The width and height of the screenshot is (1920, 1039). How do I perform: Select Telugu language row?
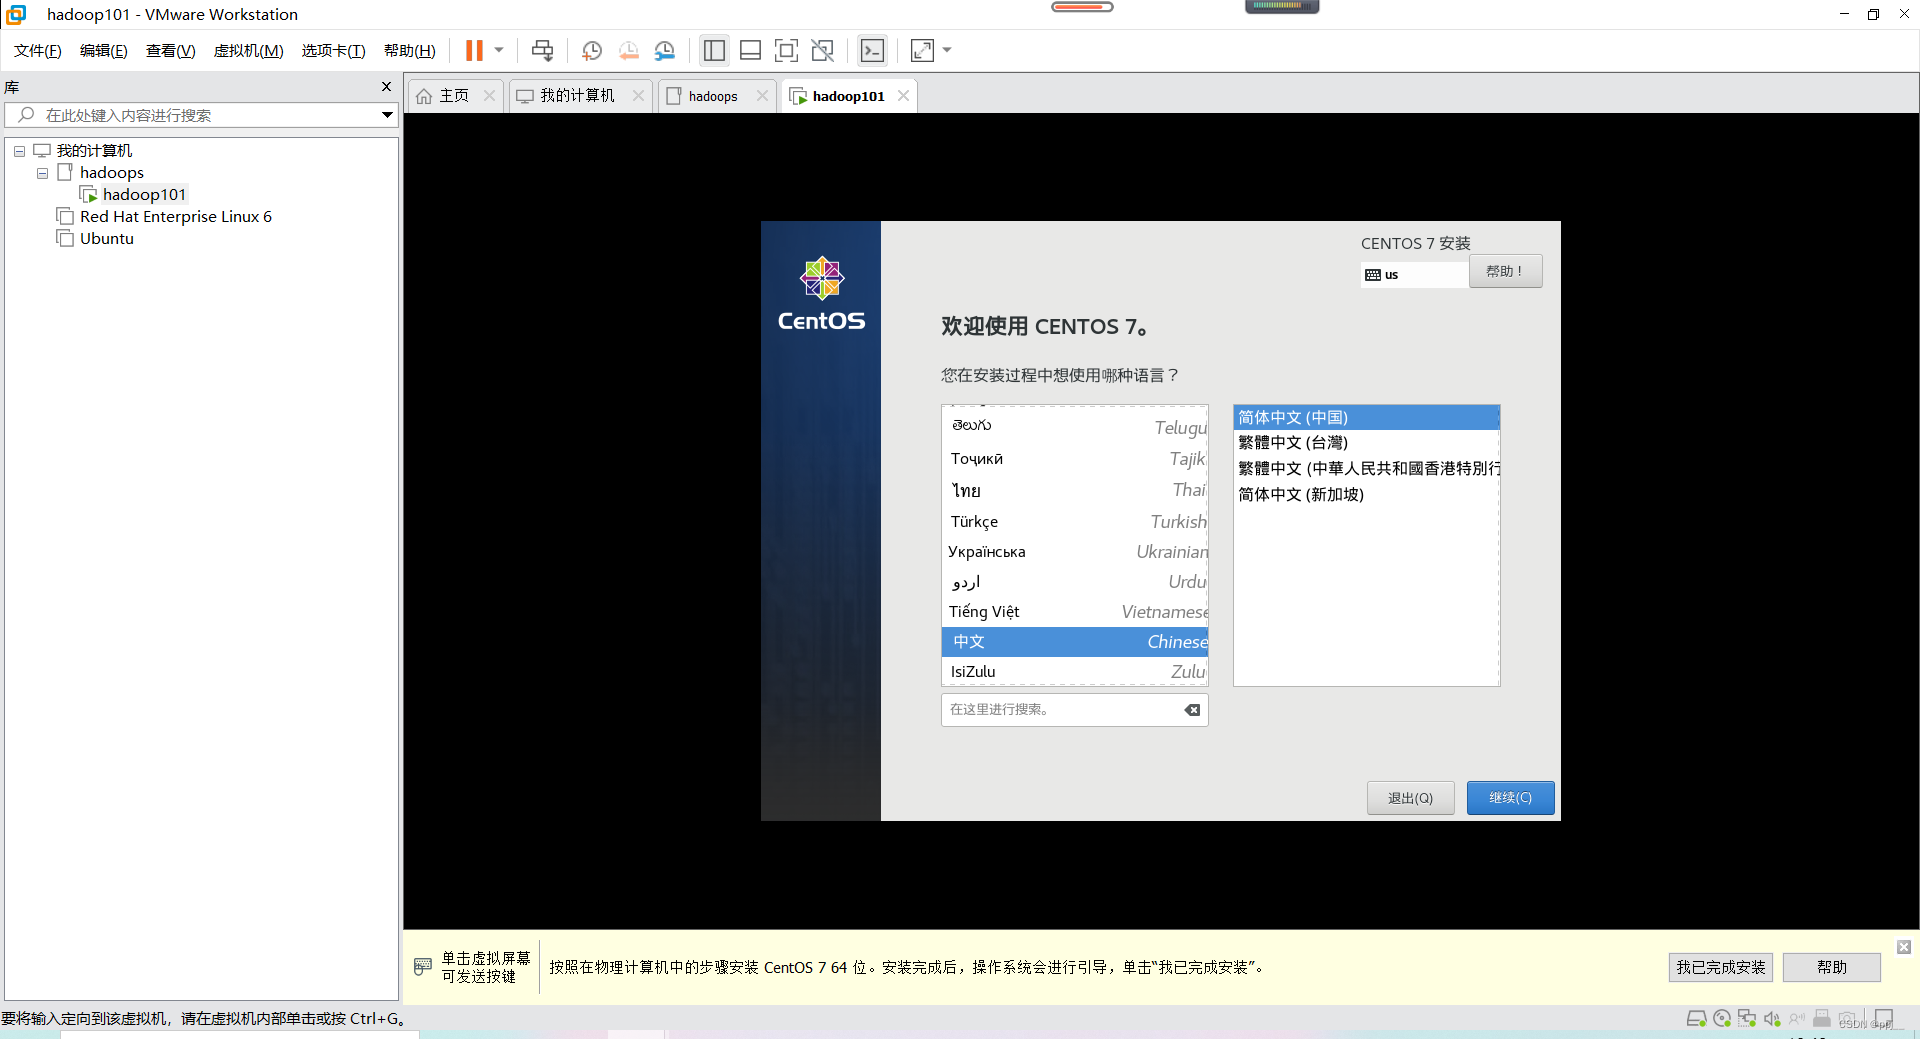1075,426
